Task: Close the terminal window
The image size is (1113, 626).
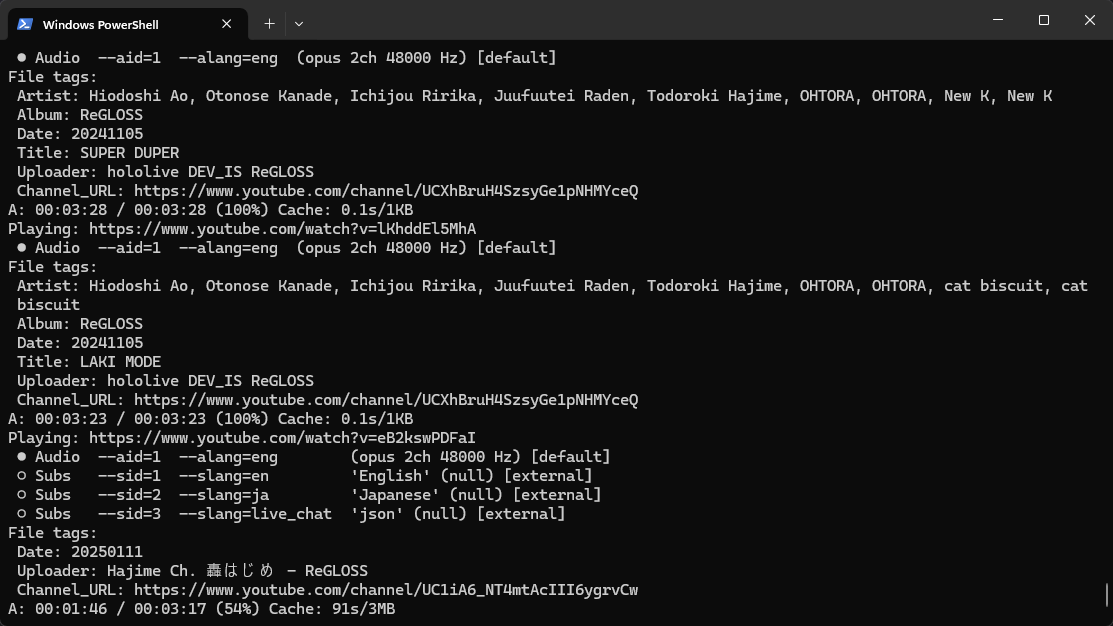Action: 1090,20
